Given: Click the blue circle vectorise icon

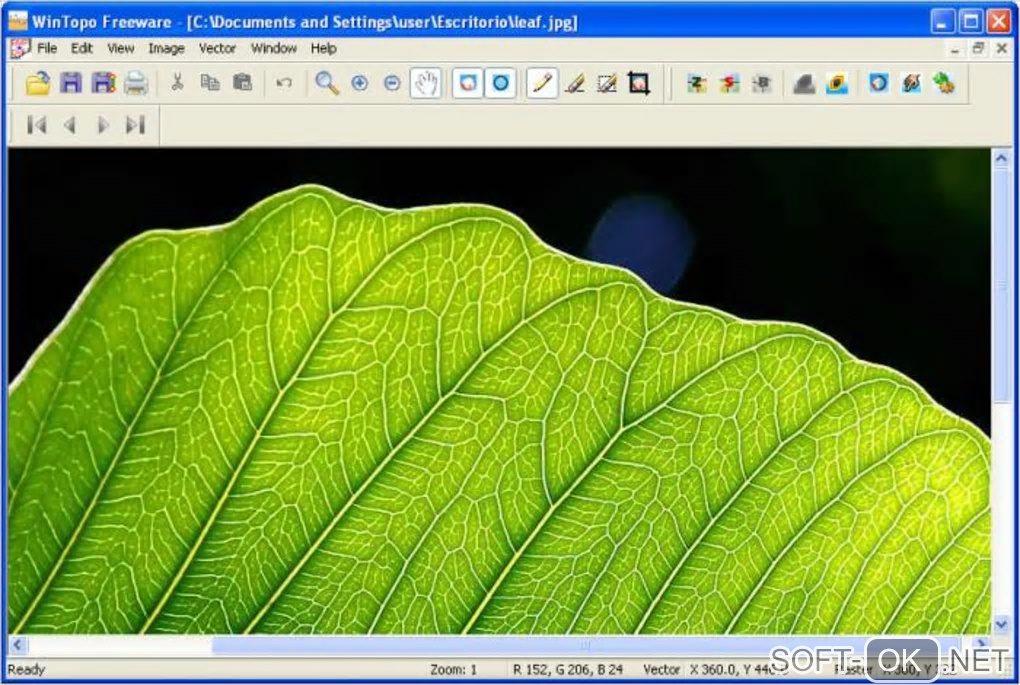Looking at the screenshot, I should pyautogui.click(x=878, y=83).
